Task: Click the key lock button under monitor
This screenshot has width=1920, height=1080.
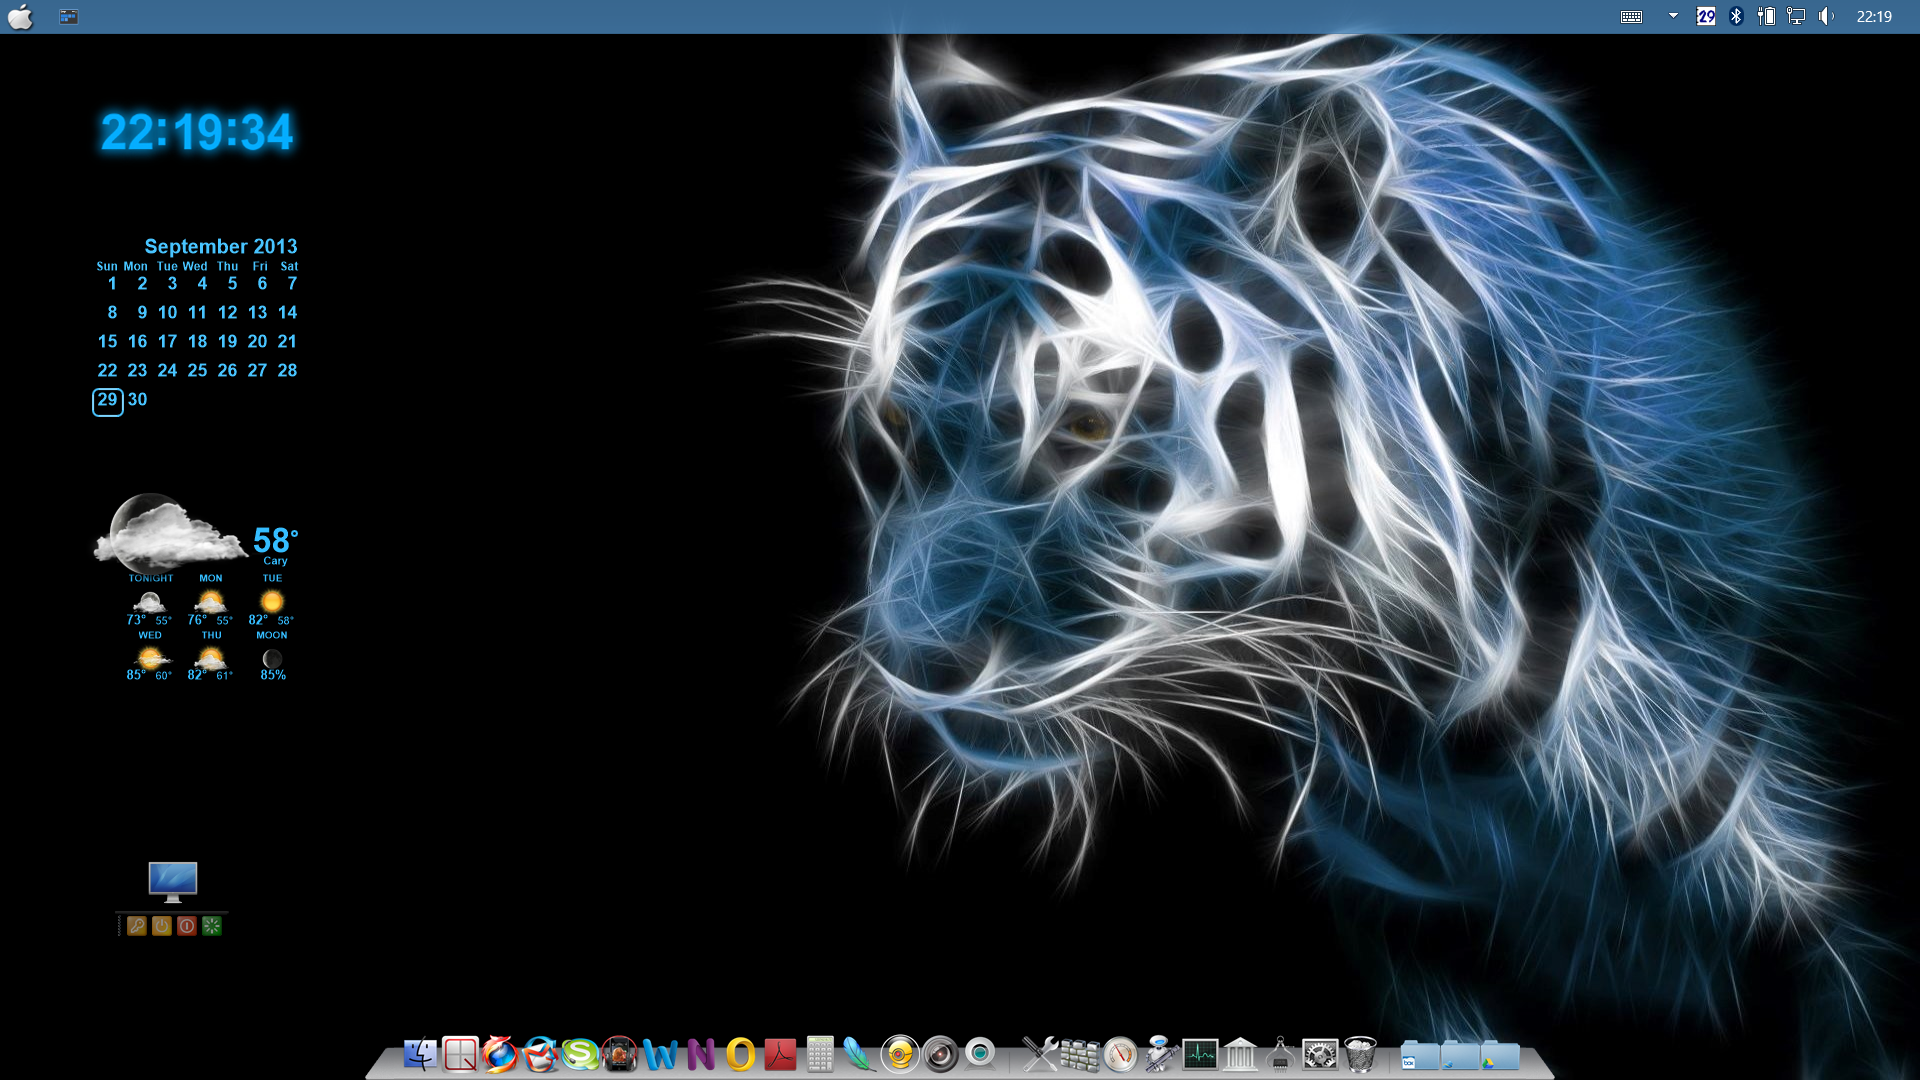Action: point(137,926)
